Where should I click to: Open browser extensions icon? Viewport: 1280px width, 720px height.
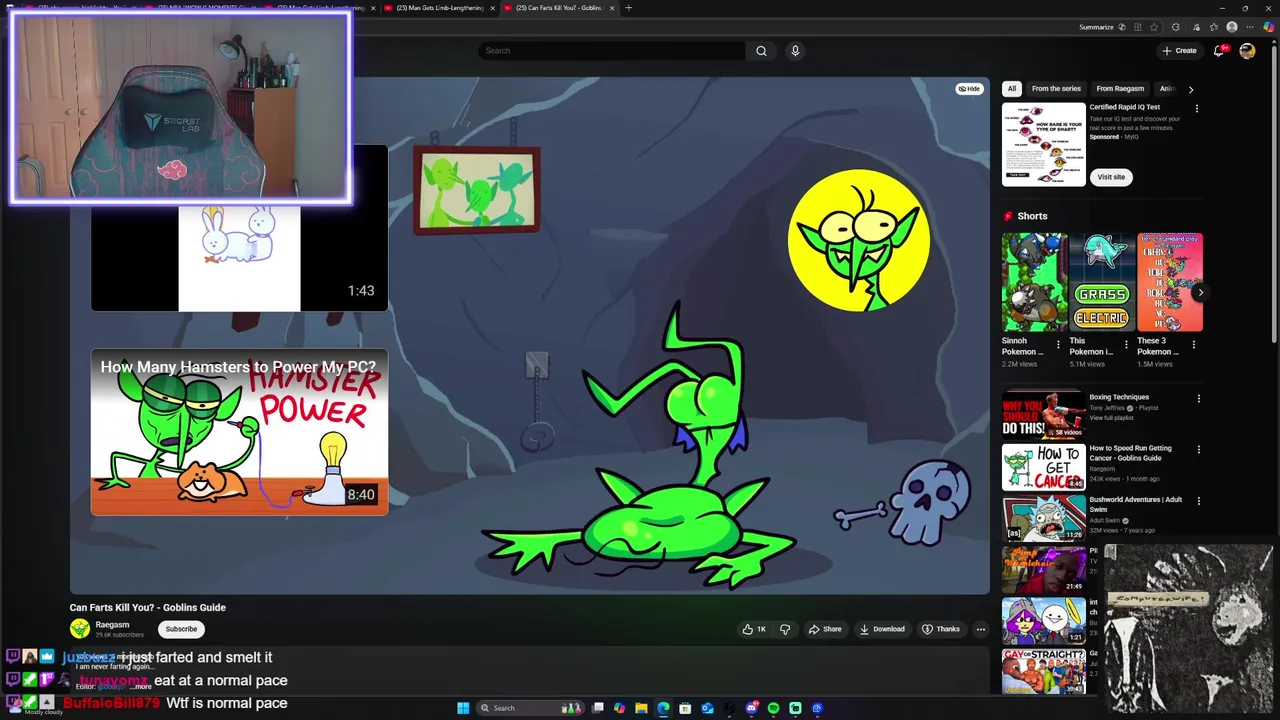point(1175,27)
